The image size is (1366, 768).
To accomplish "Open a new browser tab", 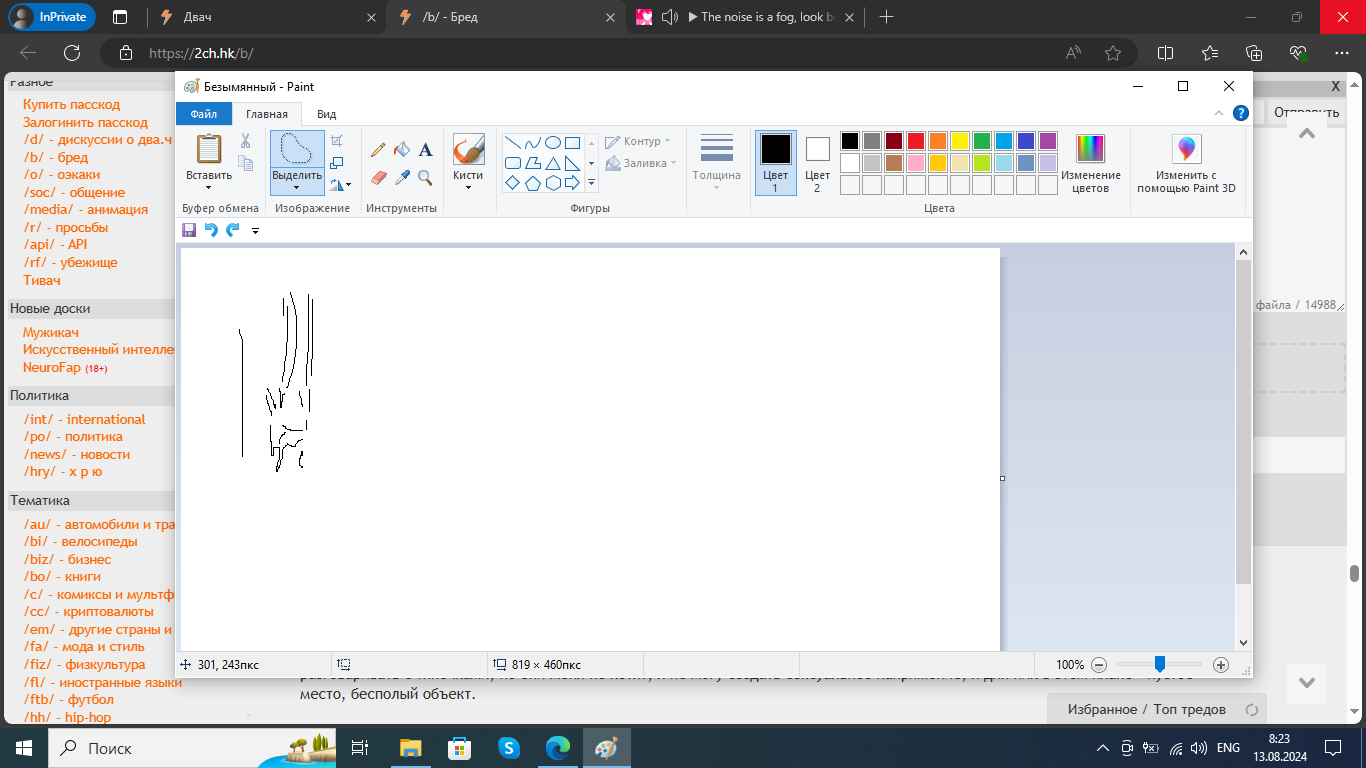I will tap(886, 17).
